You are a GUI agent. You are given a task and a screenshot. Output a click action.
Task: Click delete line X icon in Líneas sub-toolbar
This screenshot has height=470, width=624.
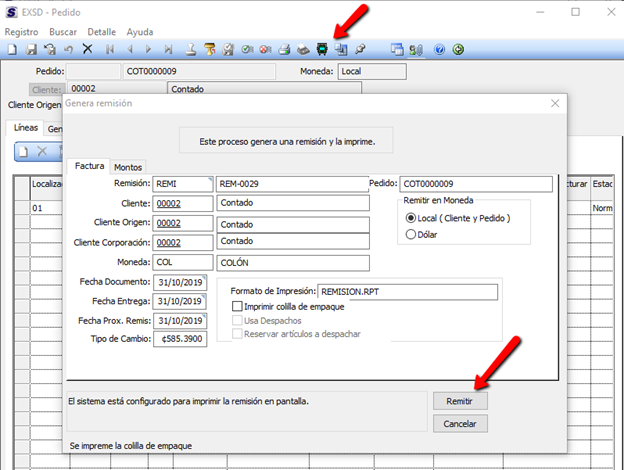(42, 151)
